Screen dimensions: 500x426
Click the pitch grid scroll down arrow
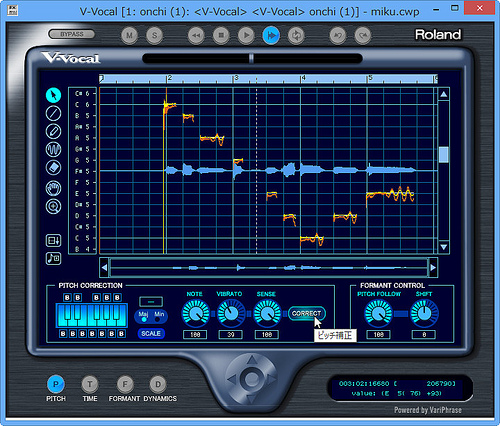pos(444,247)
